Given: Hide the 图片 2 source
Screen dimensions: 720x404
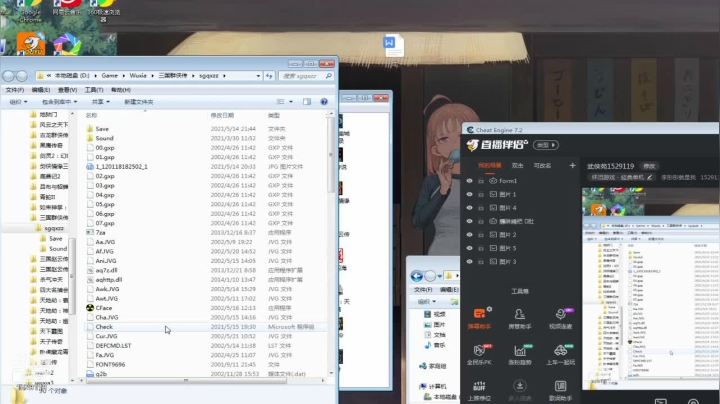Looking at the screenshot, I should tap(469, 235).
